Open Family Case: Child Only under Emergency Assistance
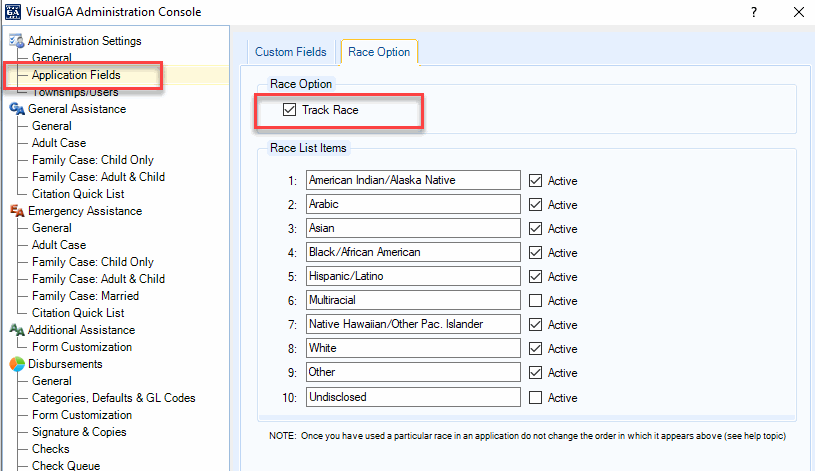The width and height of the screenshot is (815, 471). (x=93, y=261)
